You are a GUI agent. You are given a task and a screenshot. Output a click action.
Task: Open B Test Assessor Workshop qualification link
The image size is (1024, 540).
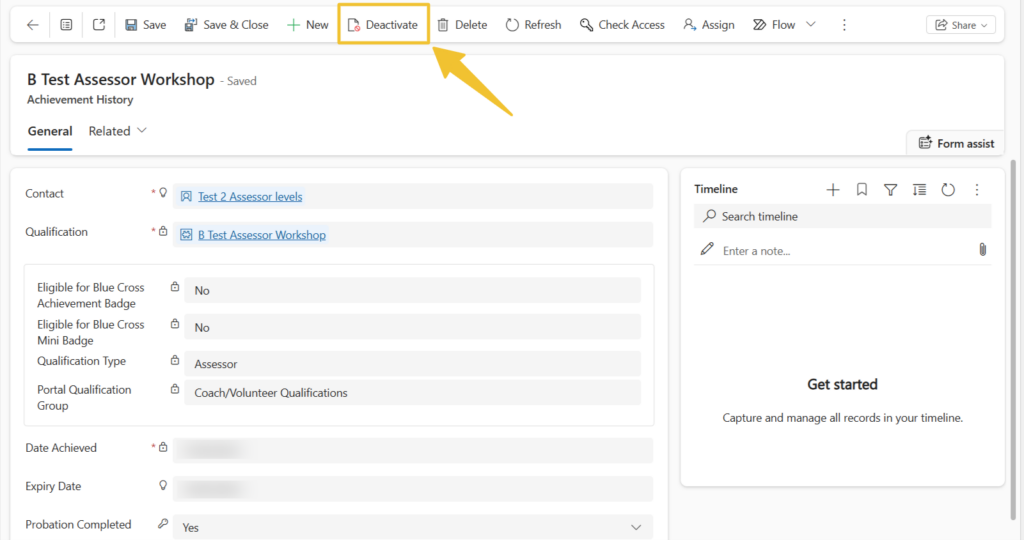click(261, 235)
